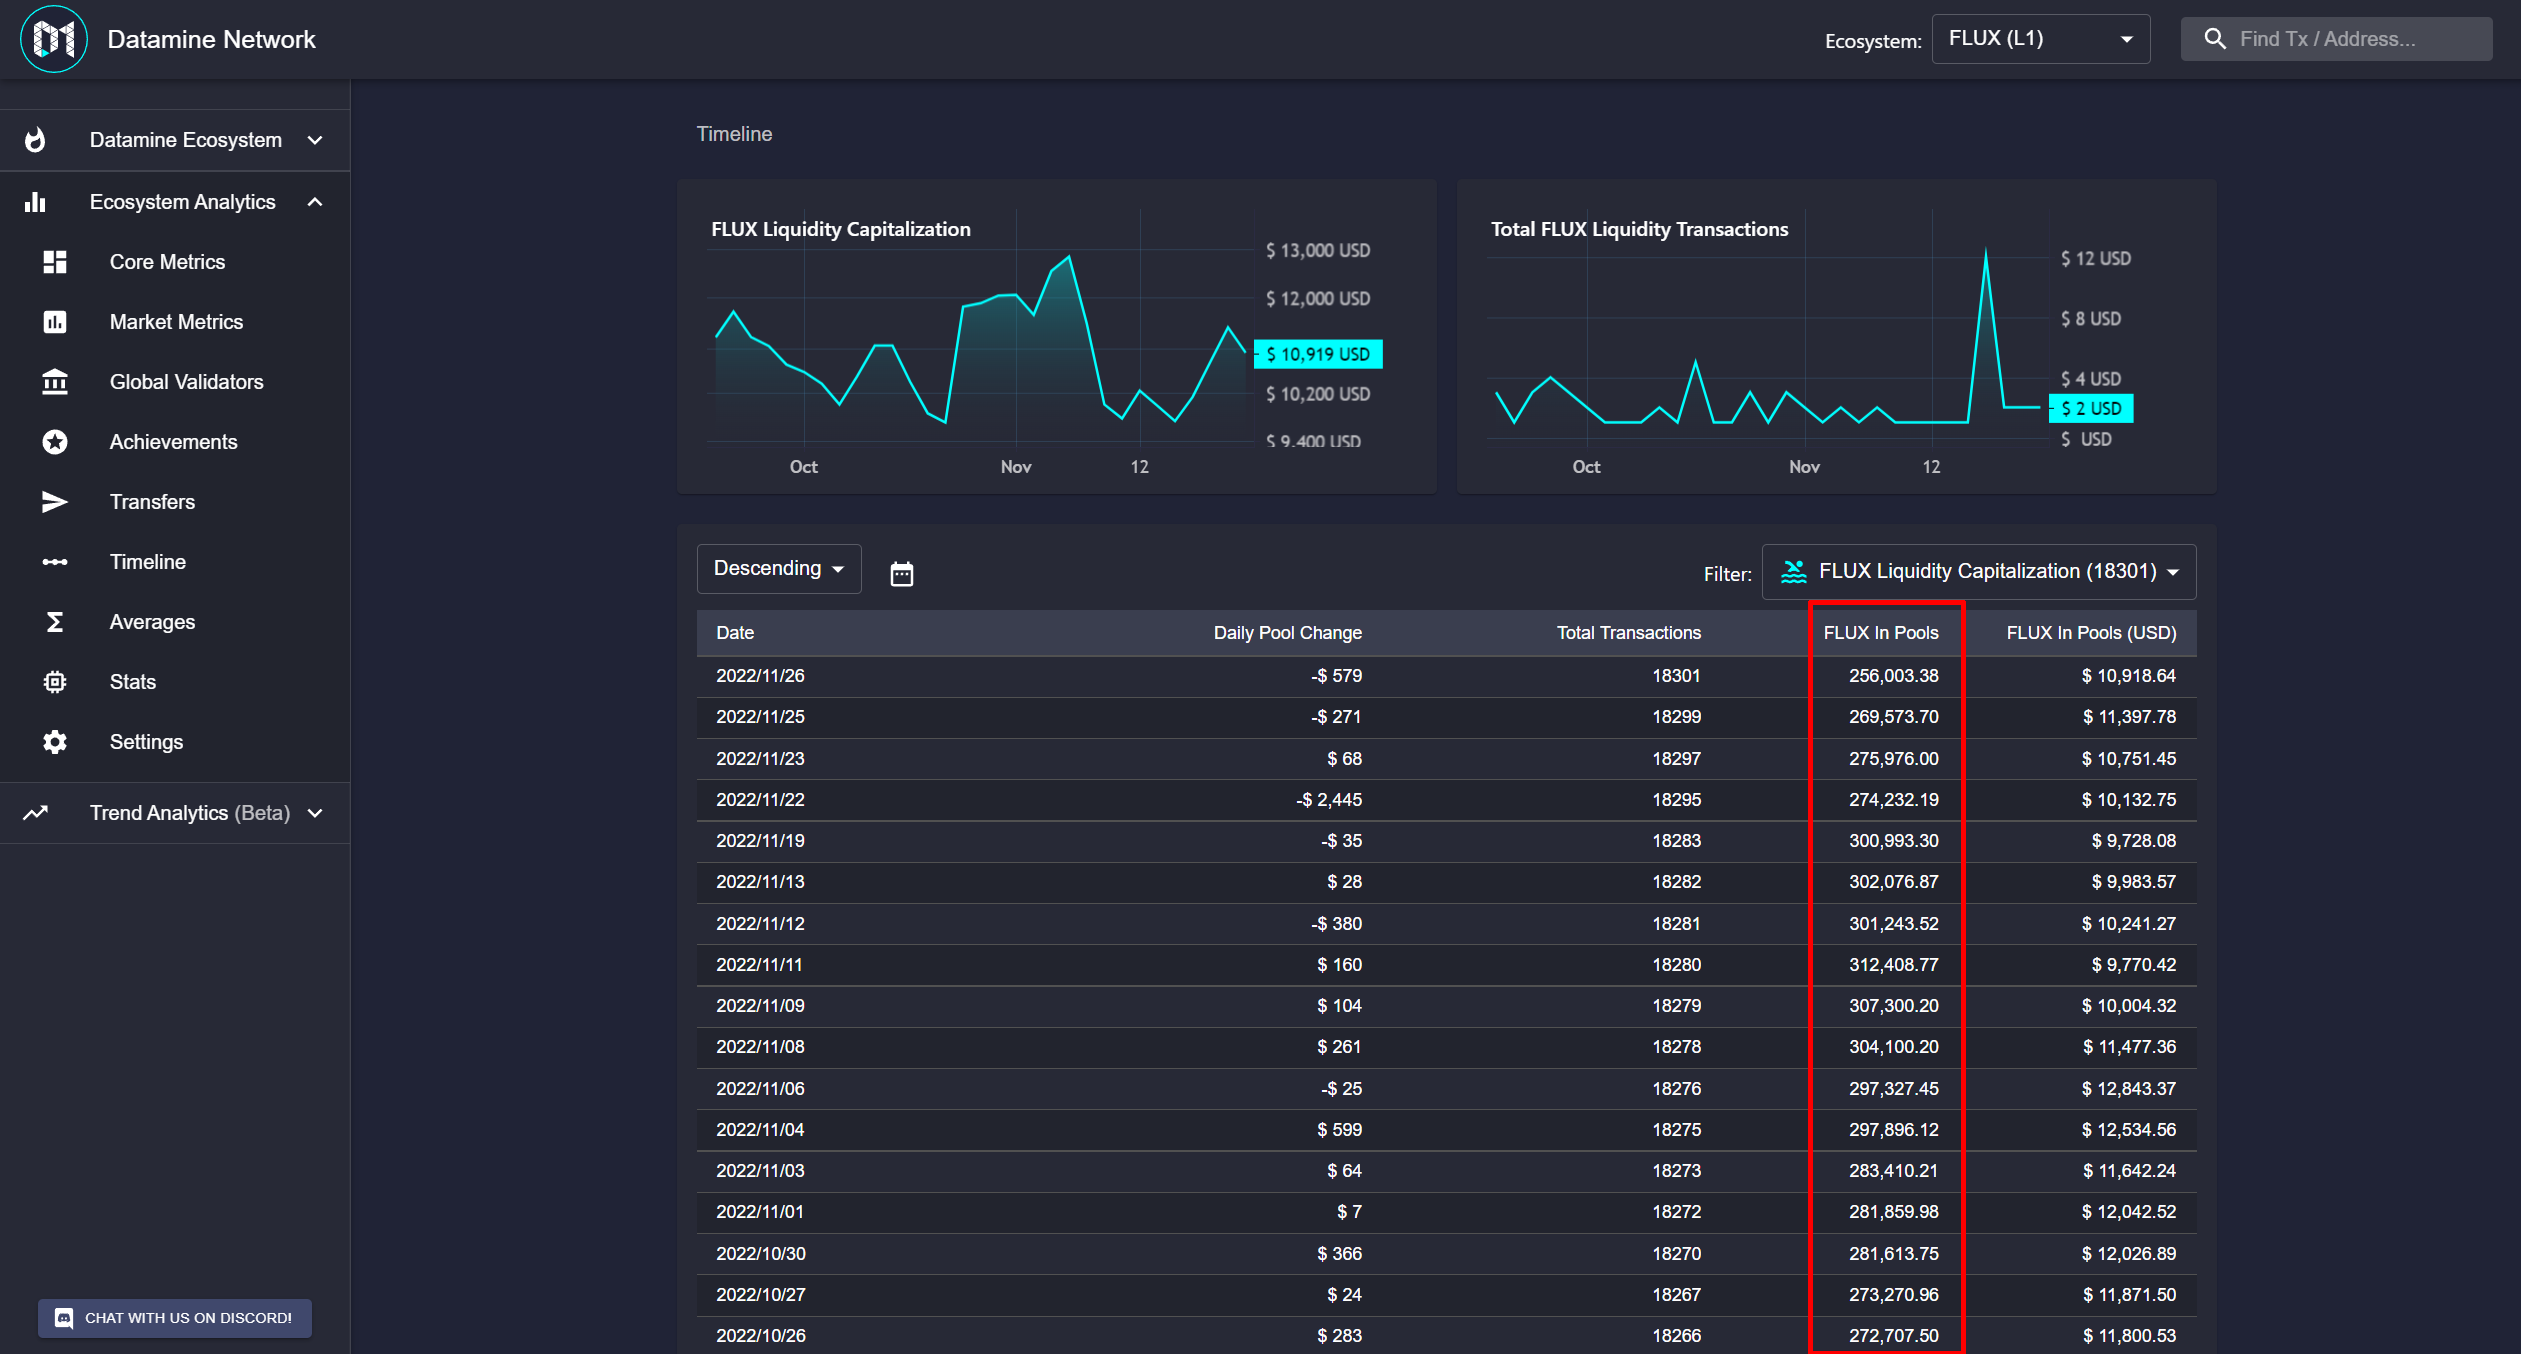The height and width of the screenshot is (1354, 2521).
Task: Sort by Daily Pool Change header
Action: pyautogui.click(x=1287, y=633)
